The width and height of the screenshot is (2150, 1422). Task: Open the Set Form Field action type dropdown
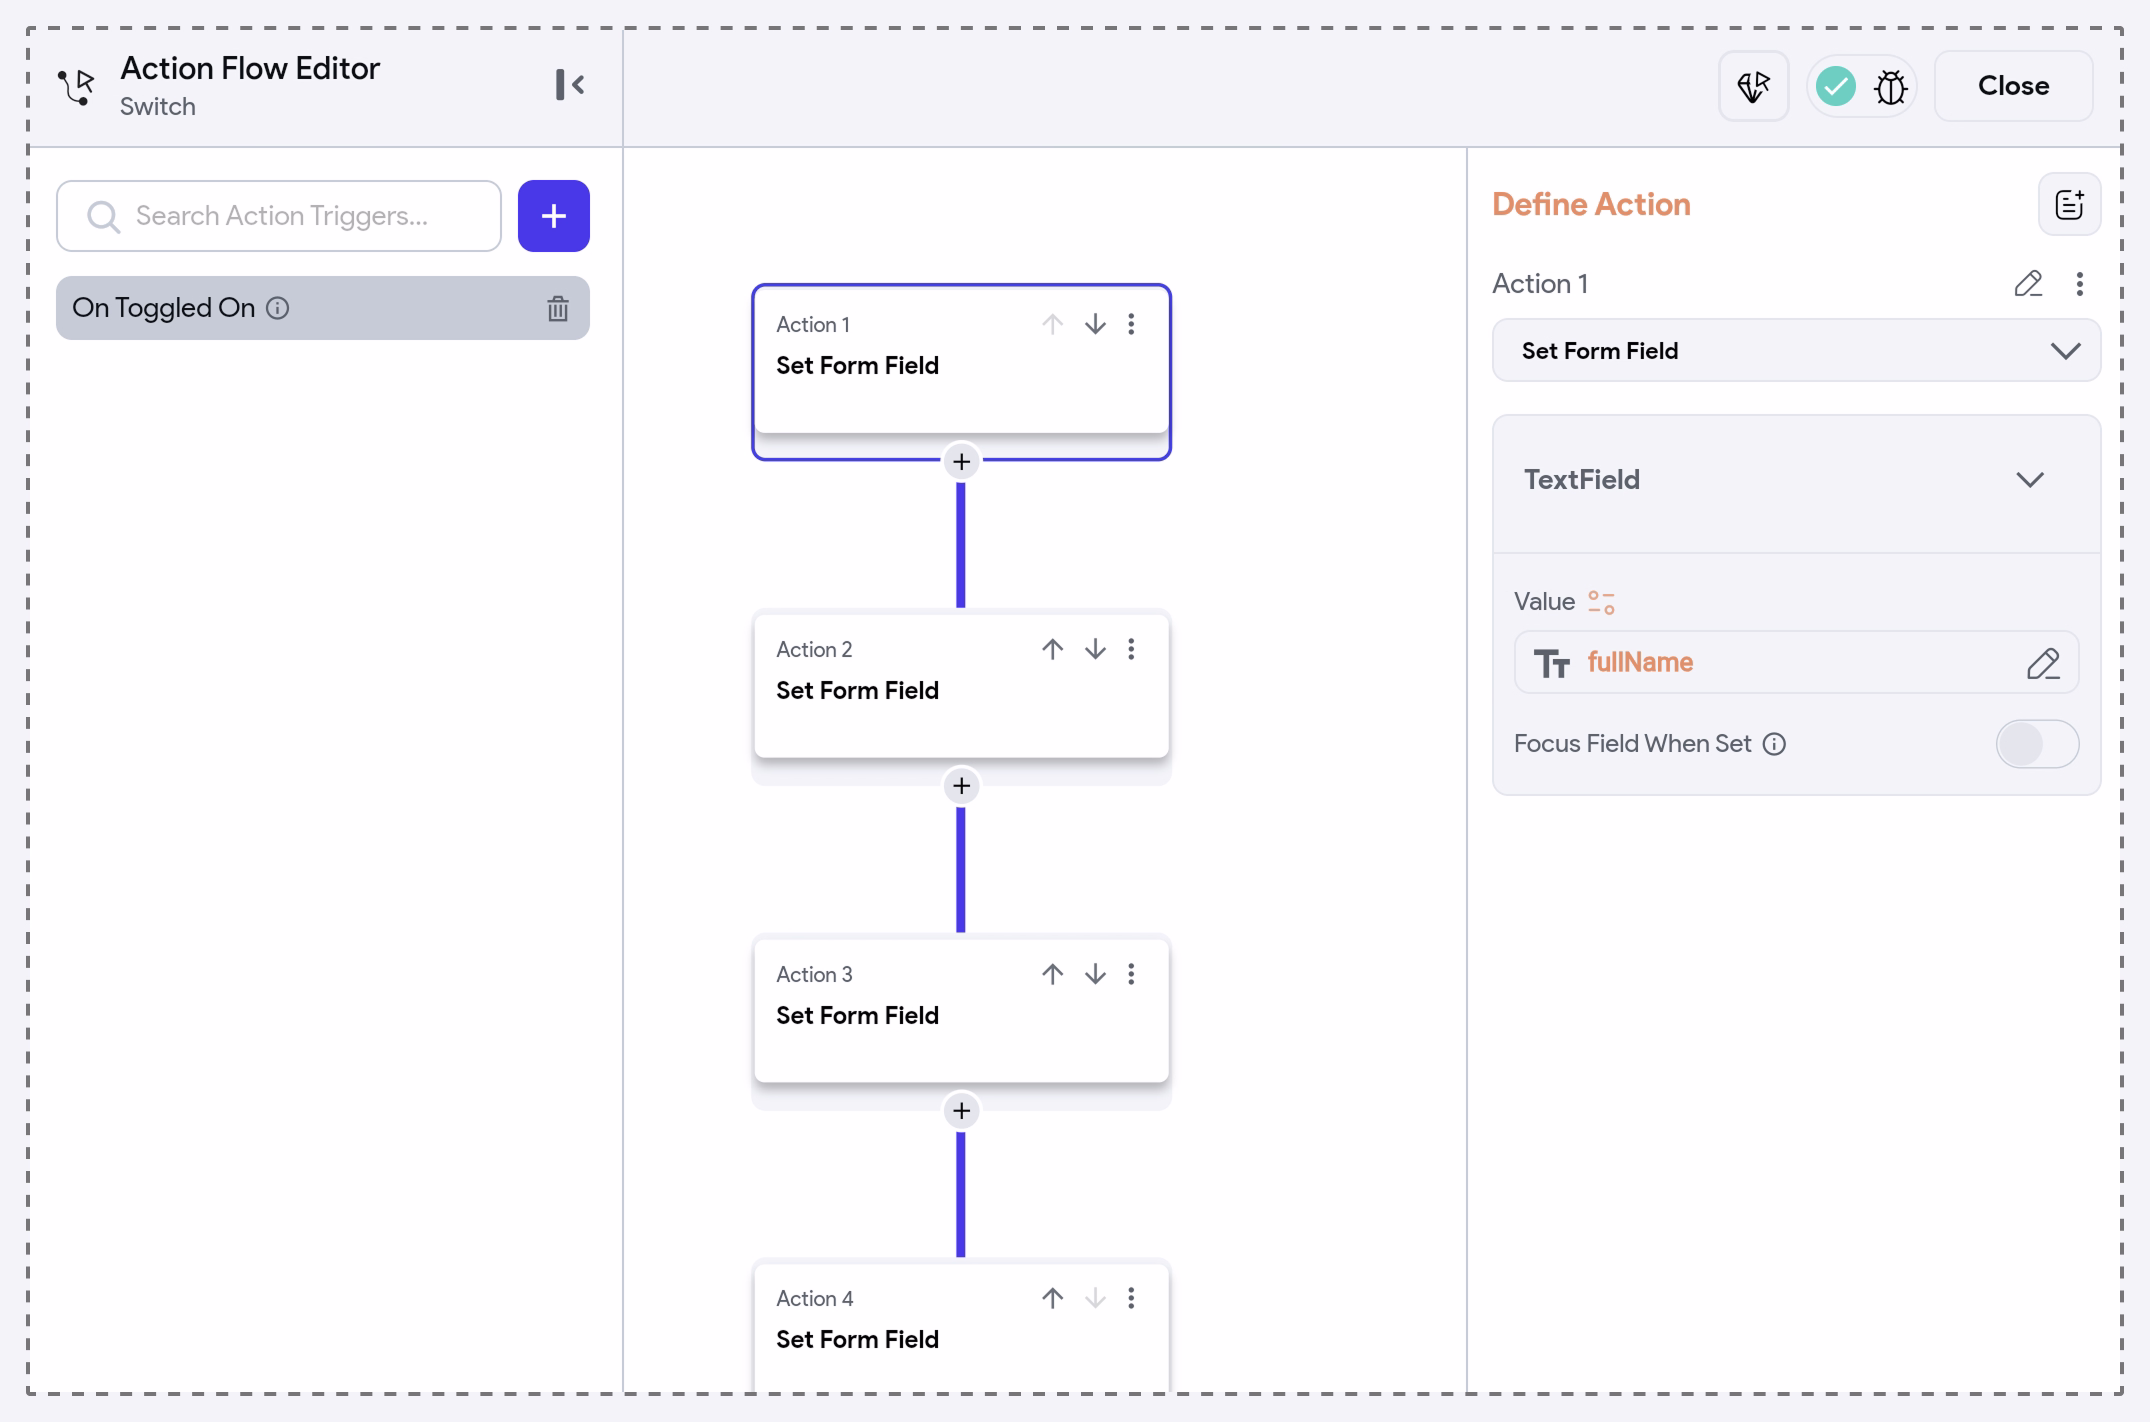pyautogui.click(x=1796, y=351)
